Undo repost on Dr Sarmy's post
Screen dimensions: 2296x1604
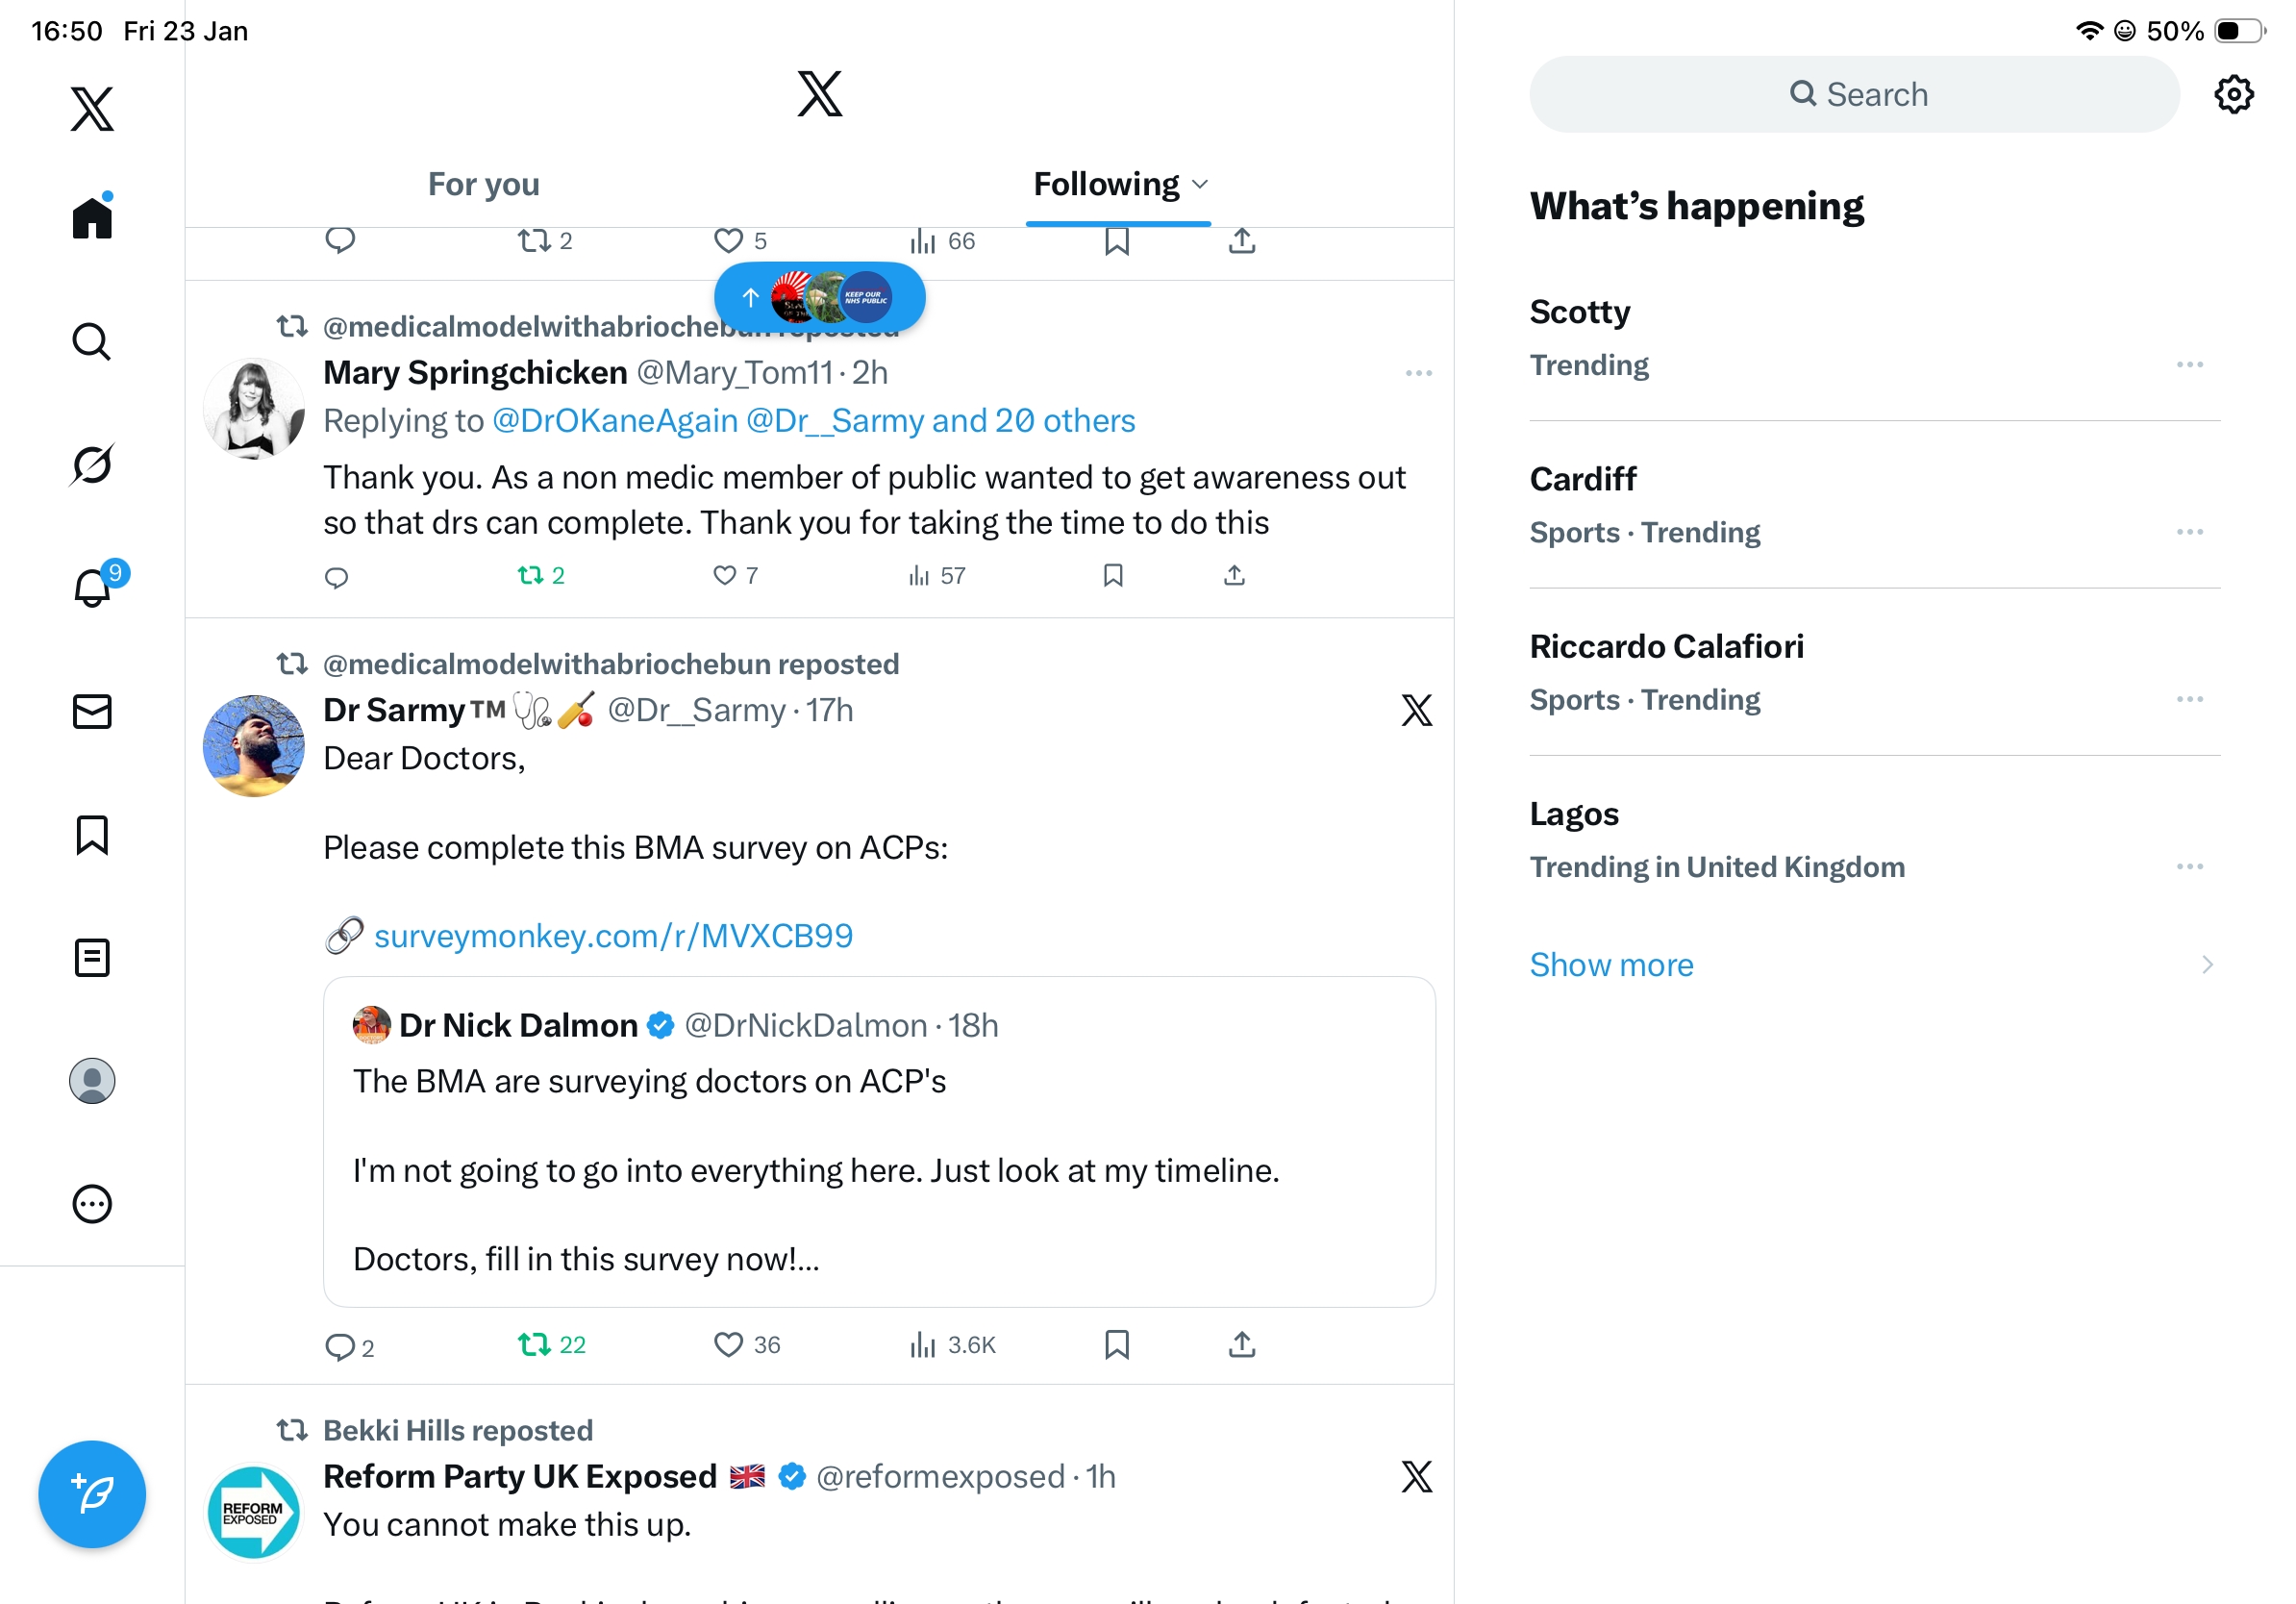[x=534, y=1344]
